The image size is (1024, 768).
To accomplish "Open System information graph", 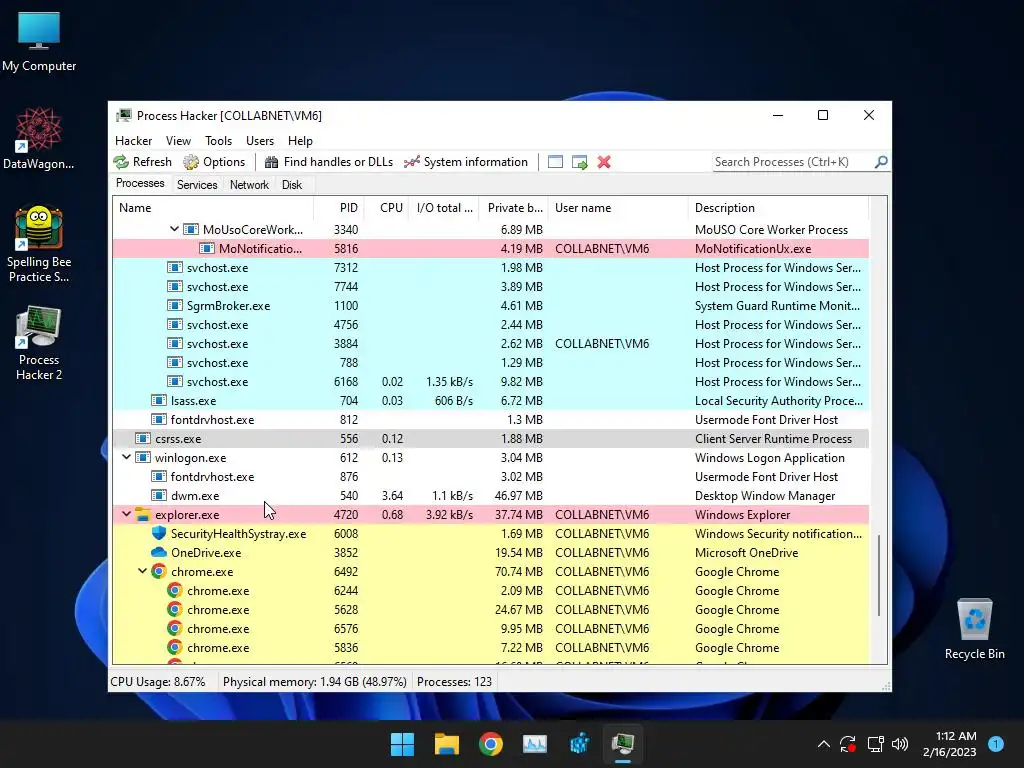I will point(466,162).
